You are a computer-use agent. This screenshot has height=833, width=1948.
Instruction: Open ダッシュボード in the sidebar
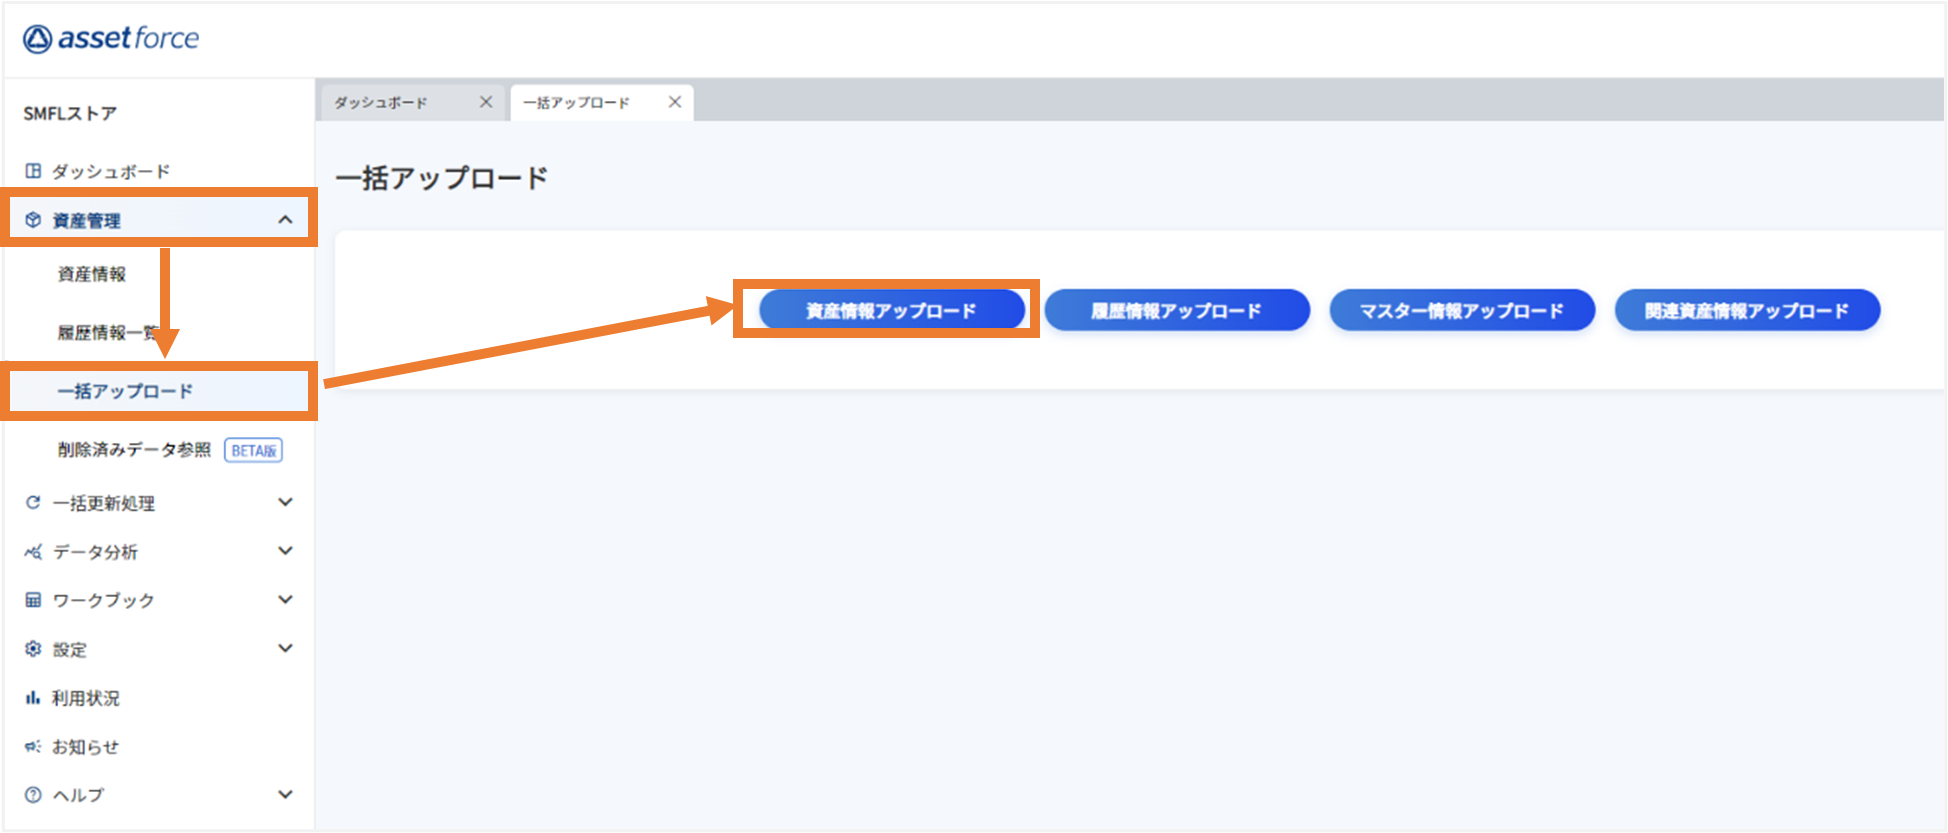tap(111, 171)
